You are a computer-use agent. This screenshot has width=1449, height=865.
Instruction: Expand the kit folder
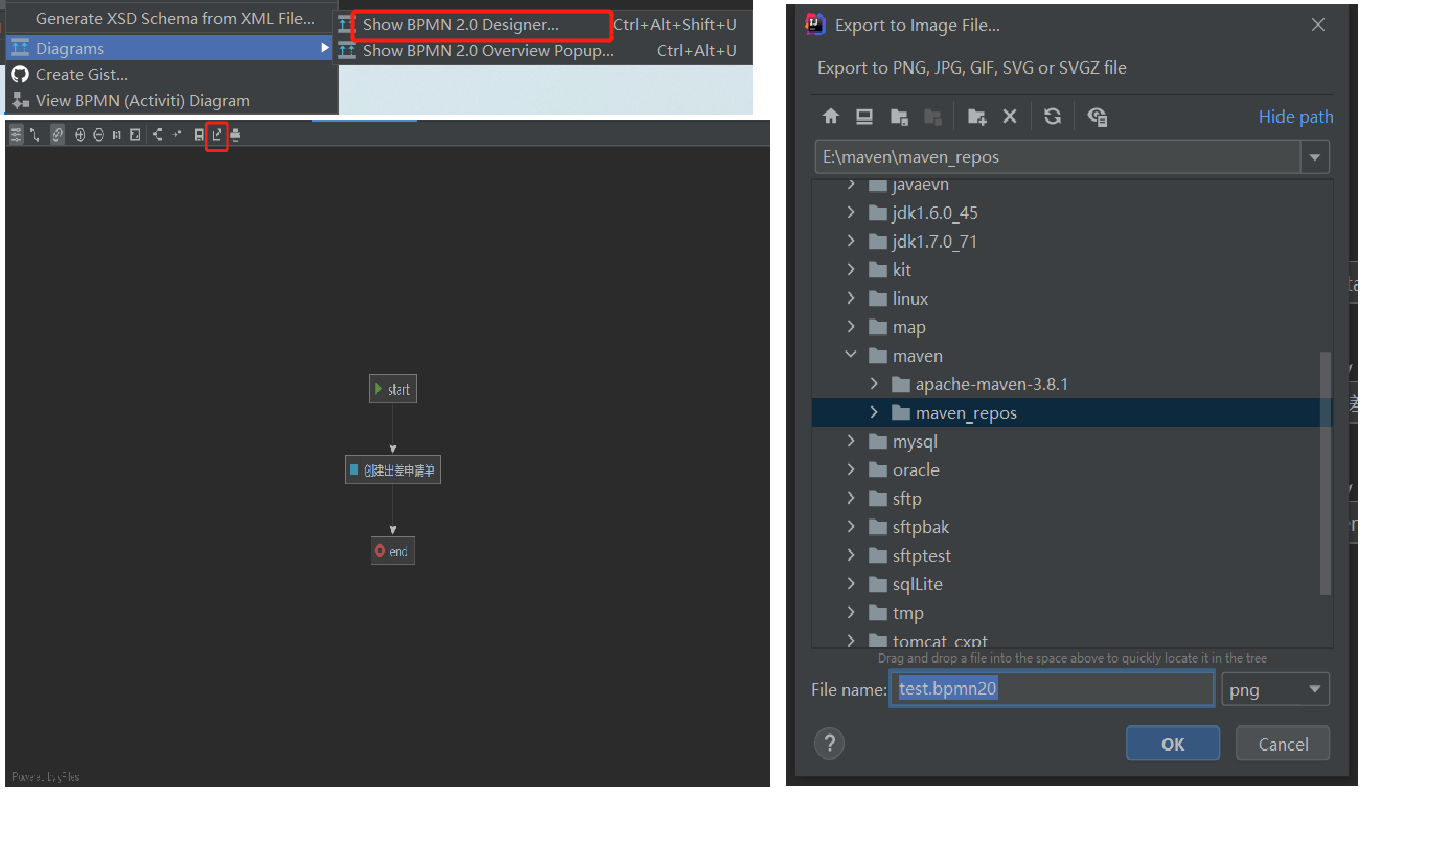[x=851, y=269]
